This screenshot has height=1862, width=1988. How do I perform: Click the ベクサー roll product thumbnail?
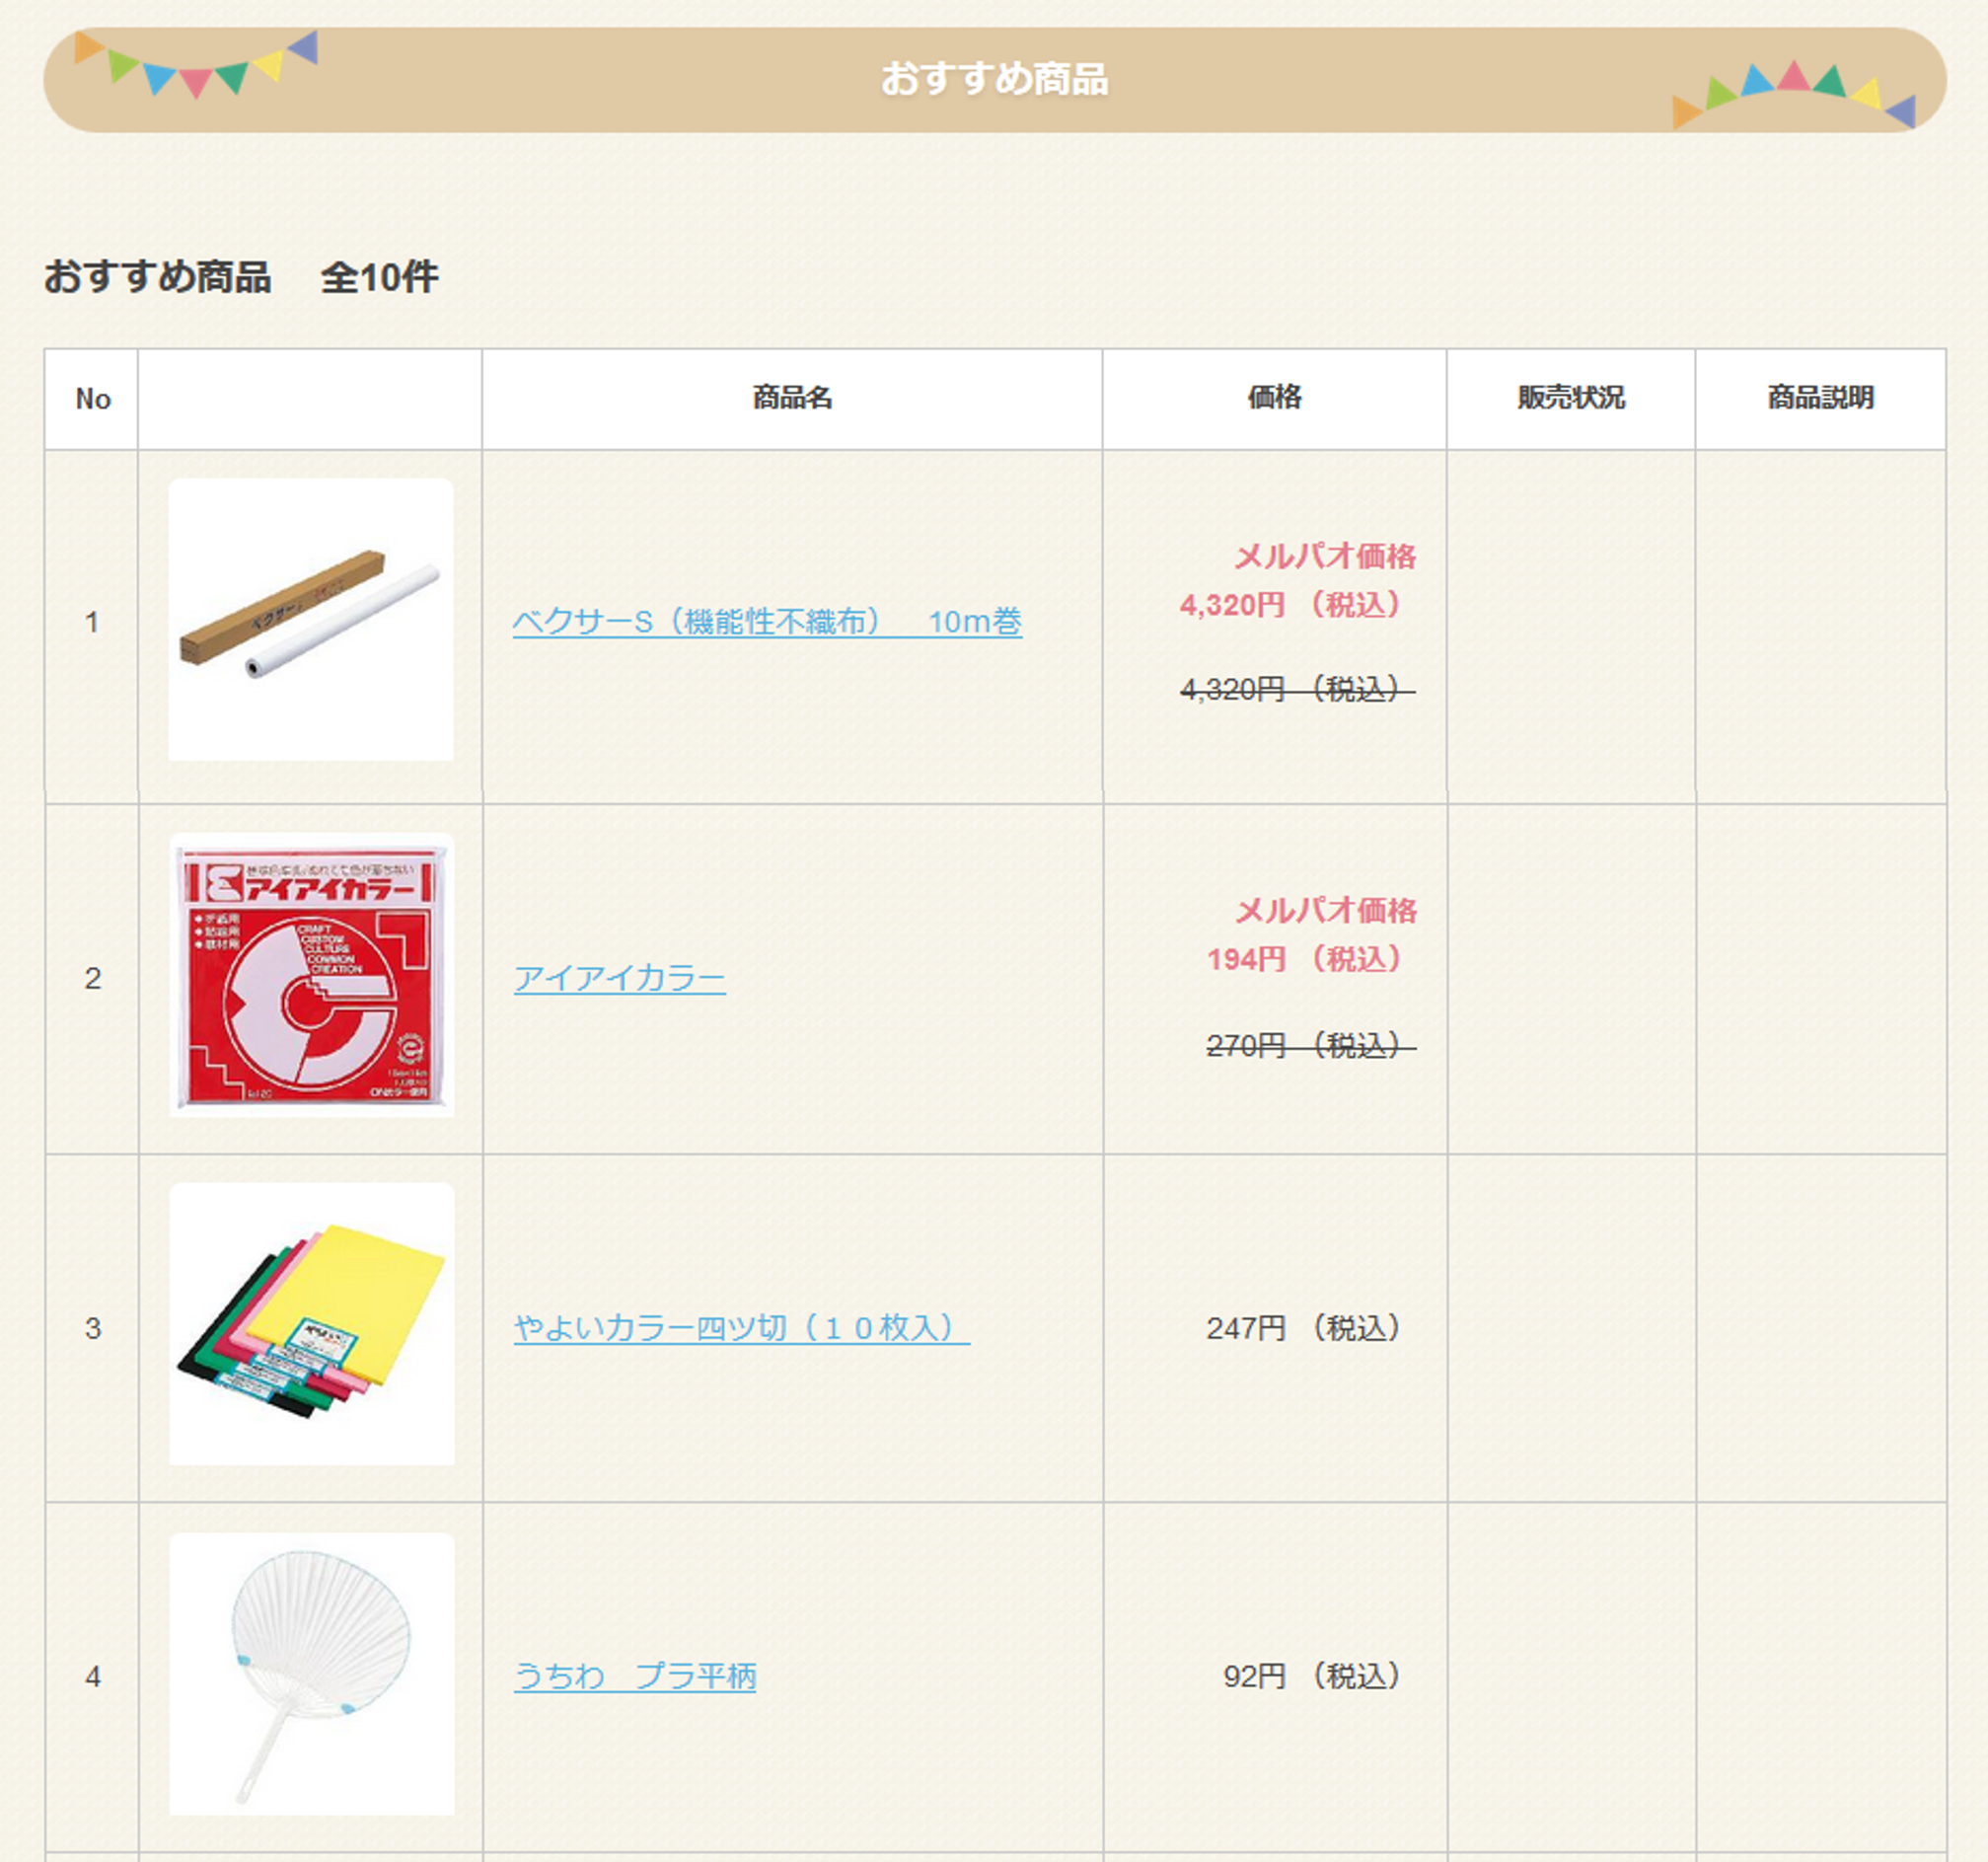(311, 620)
